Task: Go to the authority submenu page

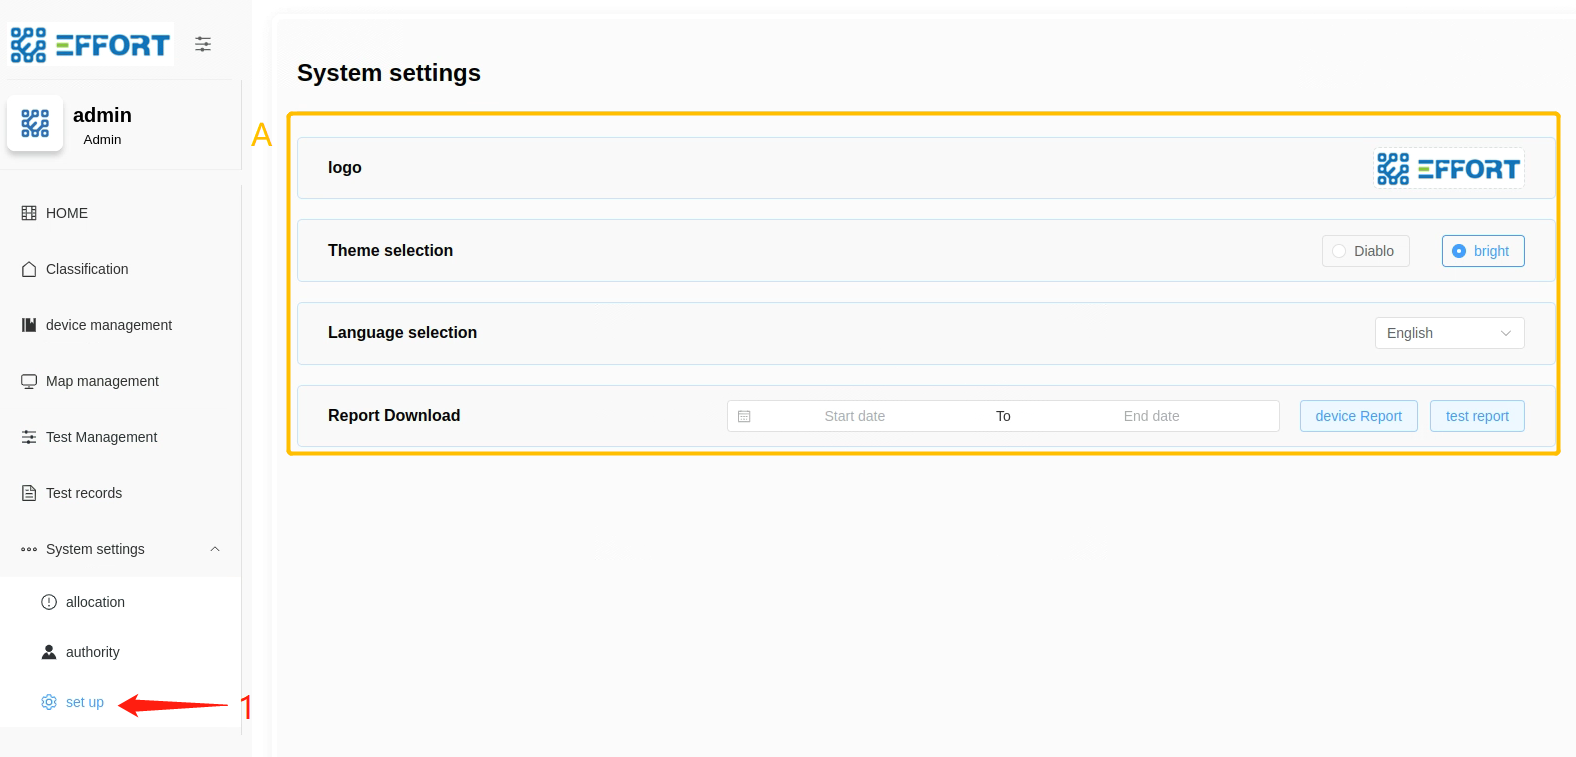Action: click(92, 652)
